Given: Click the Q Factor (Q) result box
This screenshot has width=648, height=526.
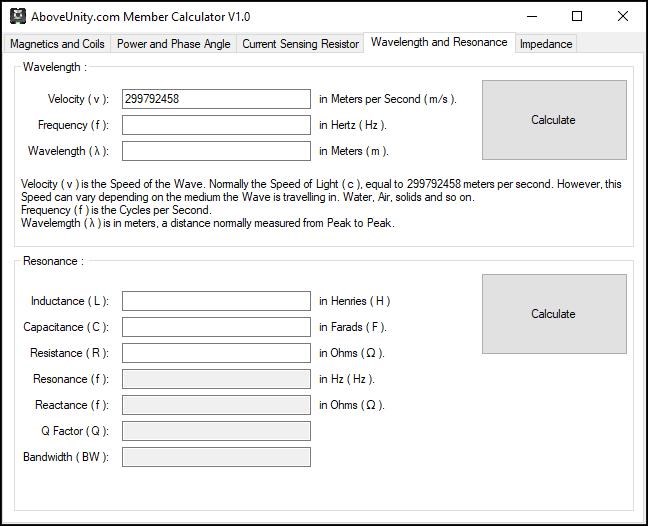Looking at the screenshot, I should 216,431.
